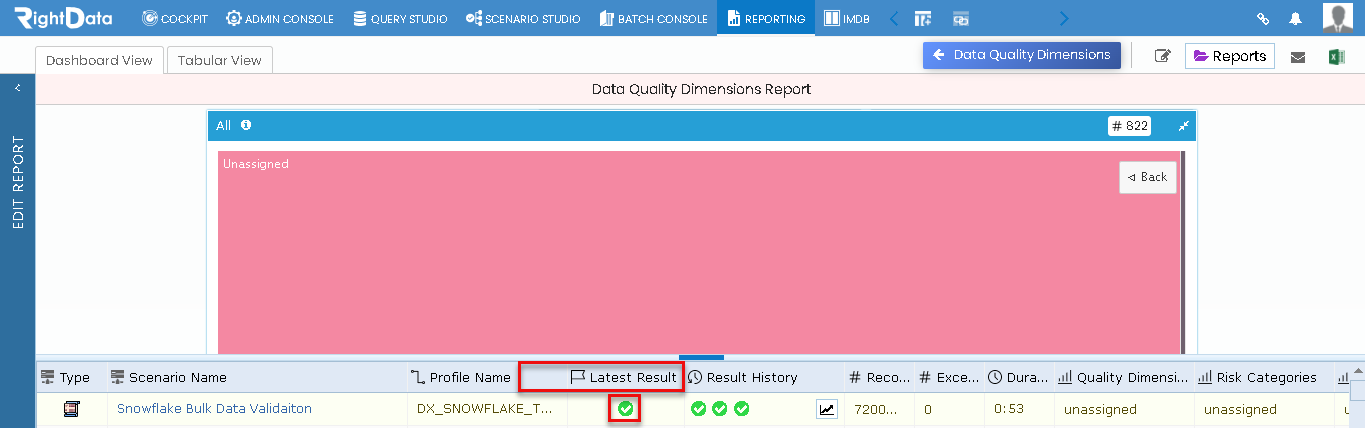This screenshot has height=428, width=1365.
Task: Show next navigation items with right chevron
Action: click(x=1063, y=18)
